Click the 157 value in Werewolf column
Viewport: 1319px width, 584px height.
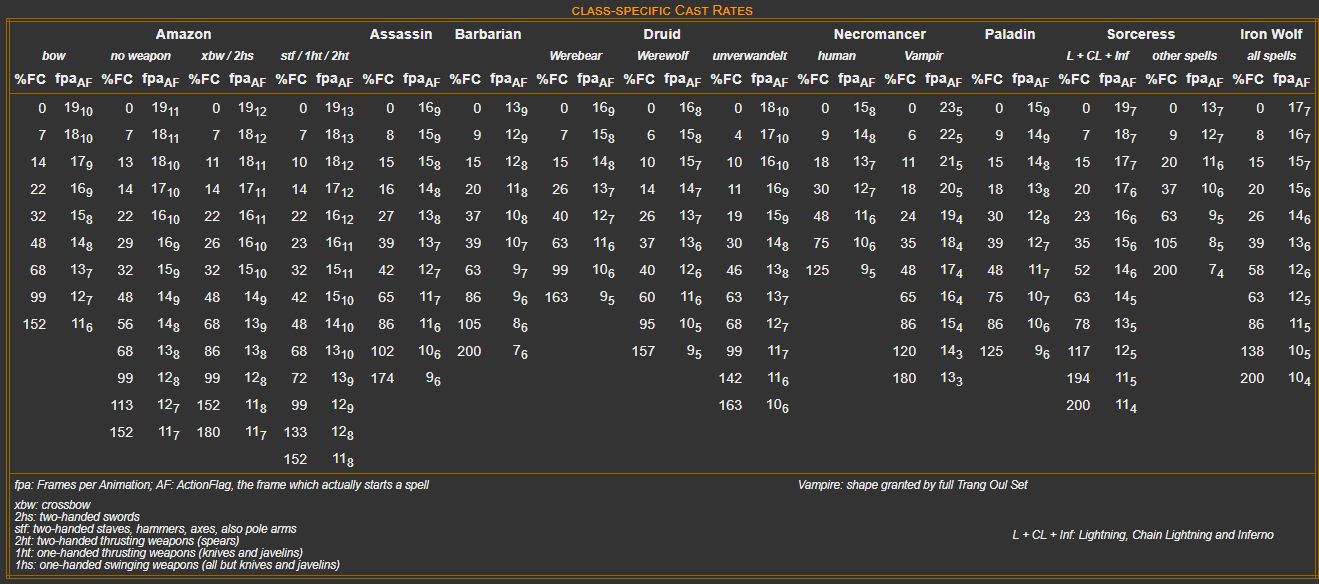click(644, 351)
